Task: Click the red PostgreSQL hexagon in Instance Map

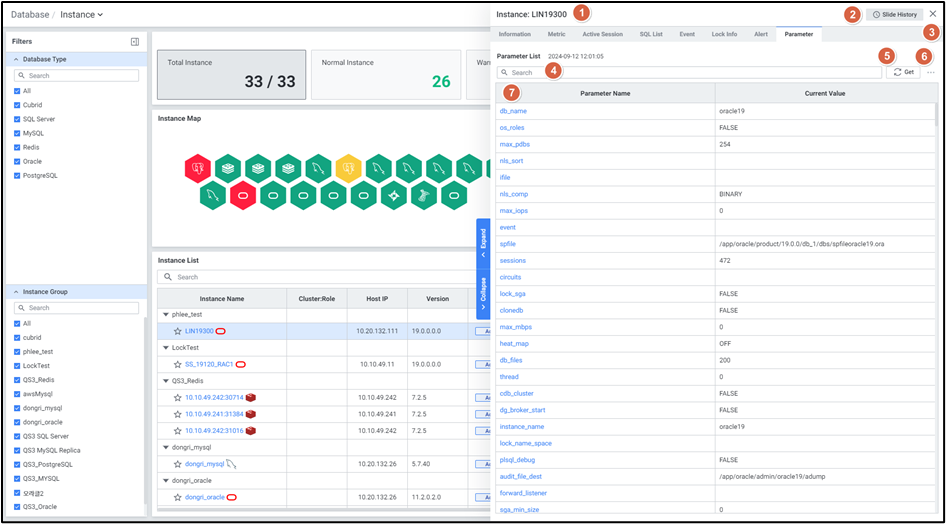Action: (x=198, y=167)
